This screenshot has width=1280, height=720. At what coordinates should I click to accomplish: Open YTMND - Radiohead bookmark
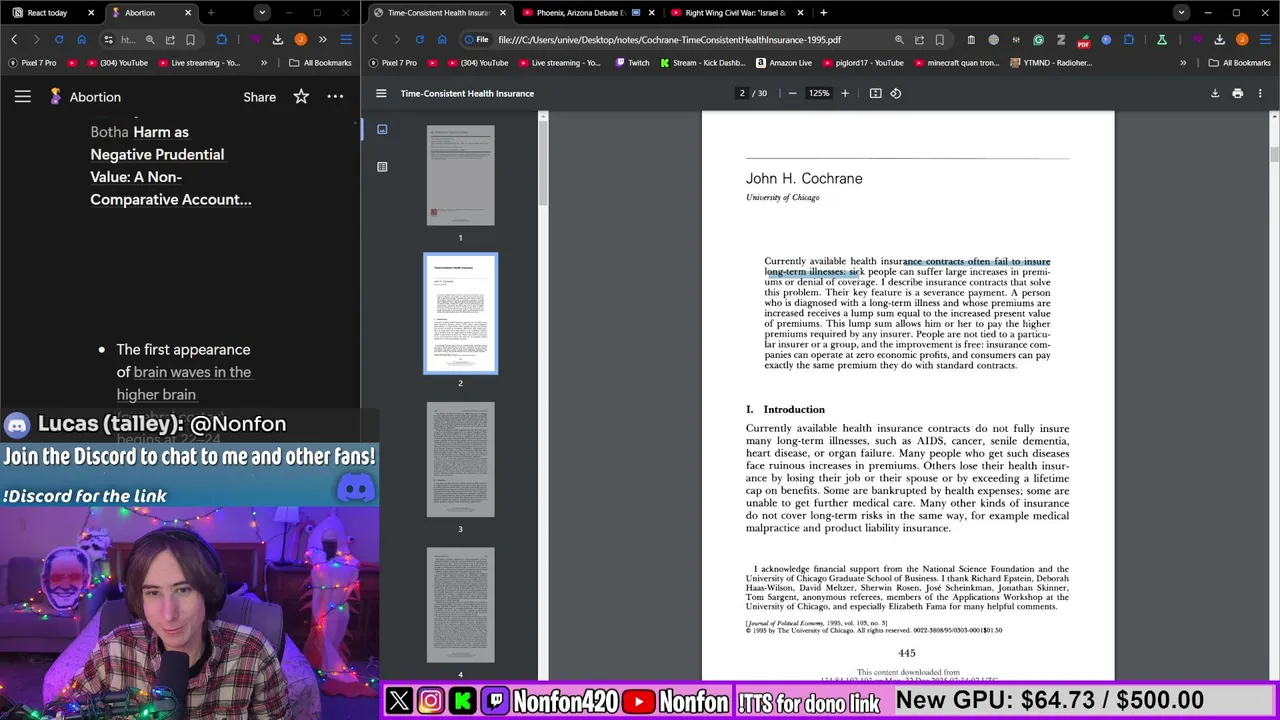click(x=1050, y=63)
